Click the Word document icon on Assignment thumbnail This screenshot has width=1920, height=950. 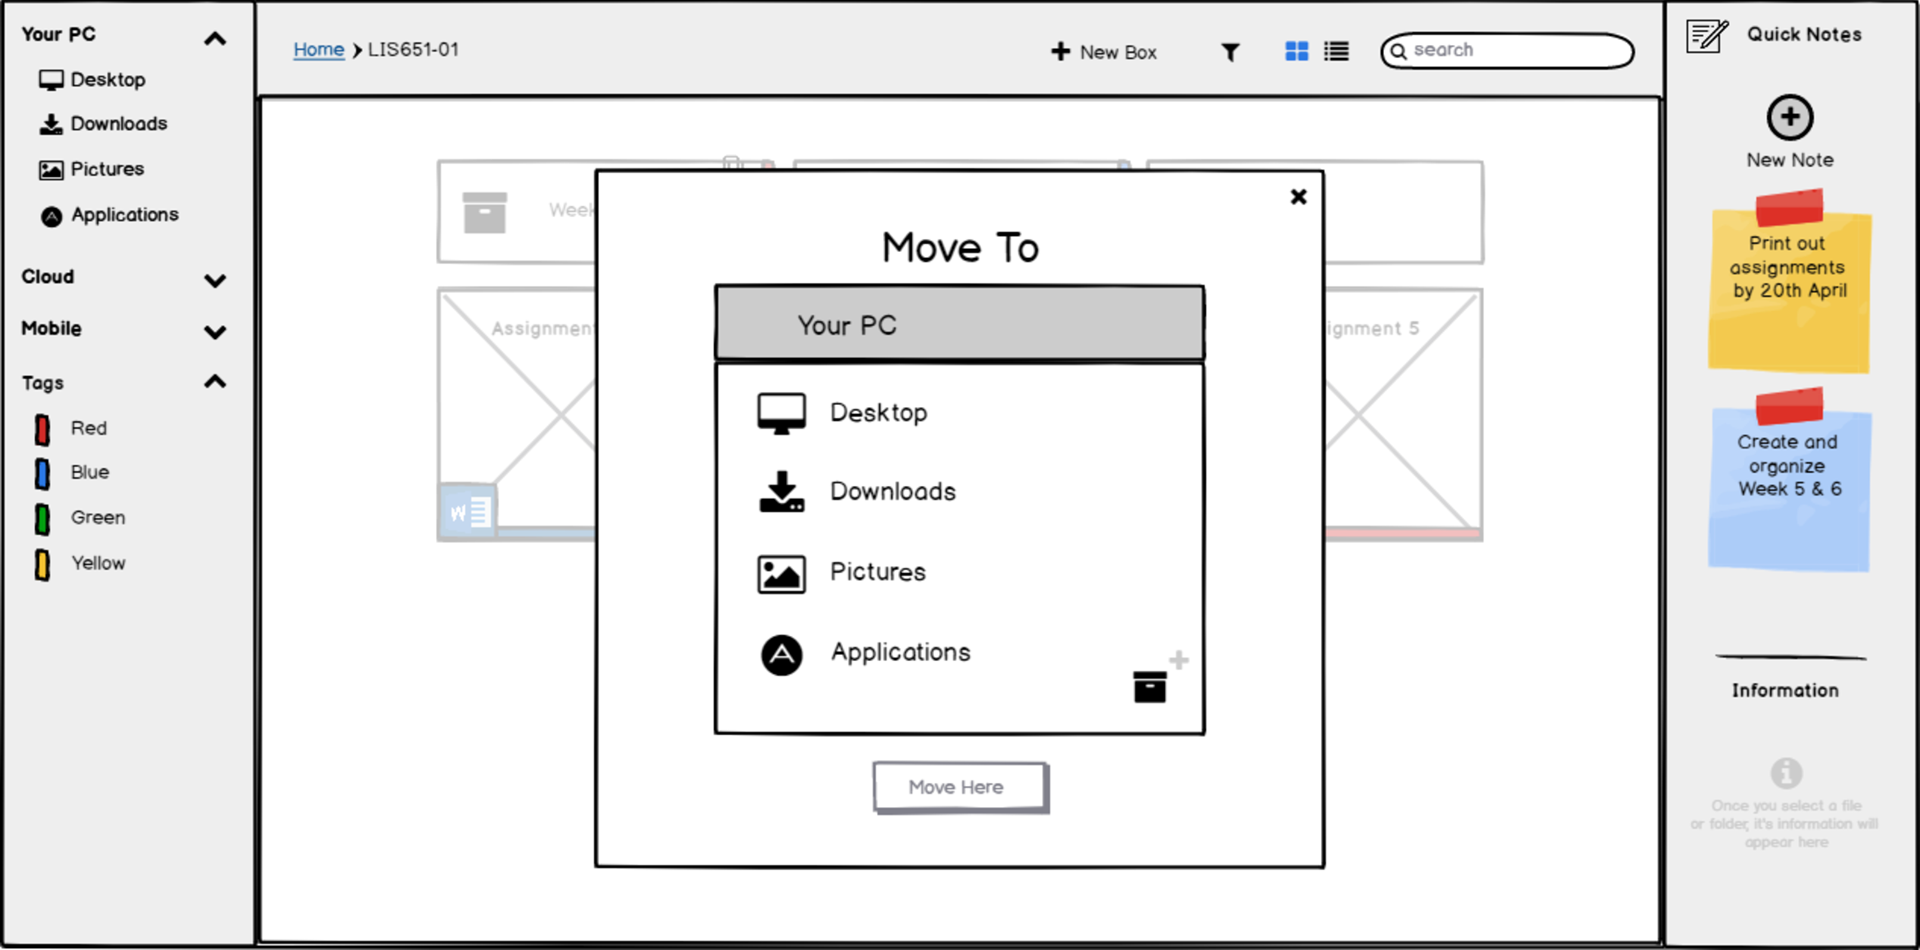coord(468,511)
